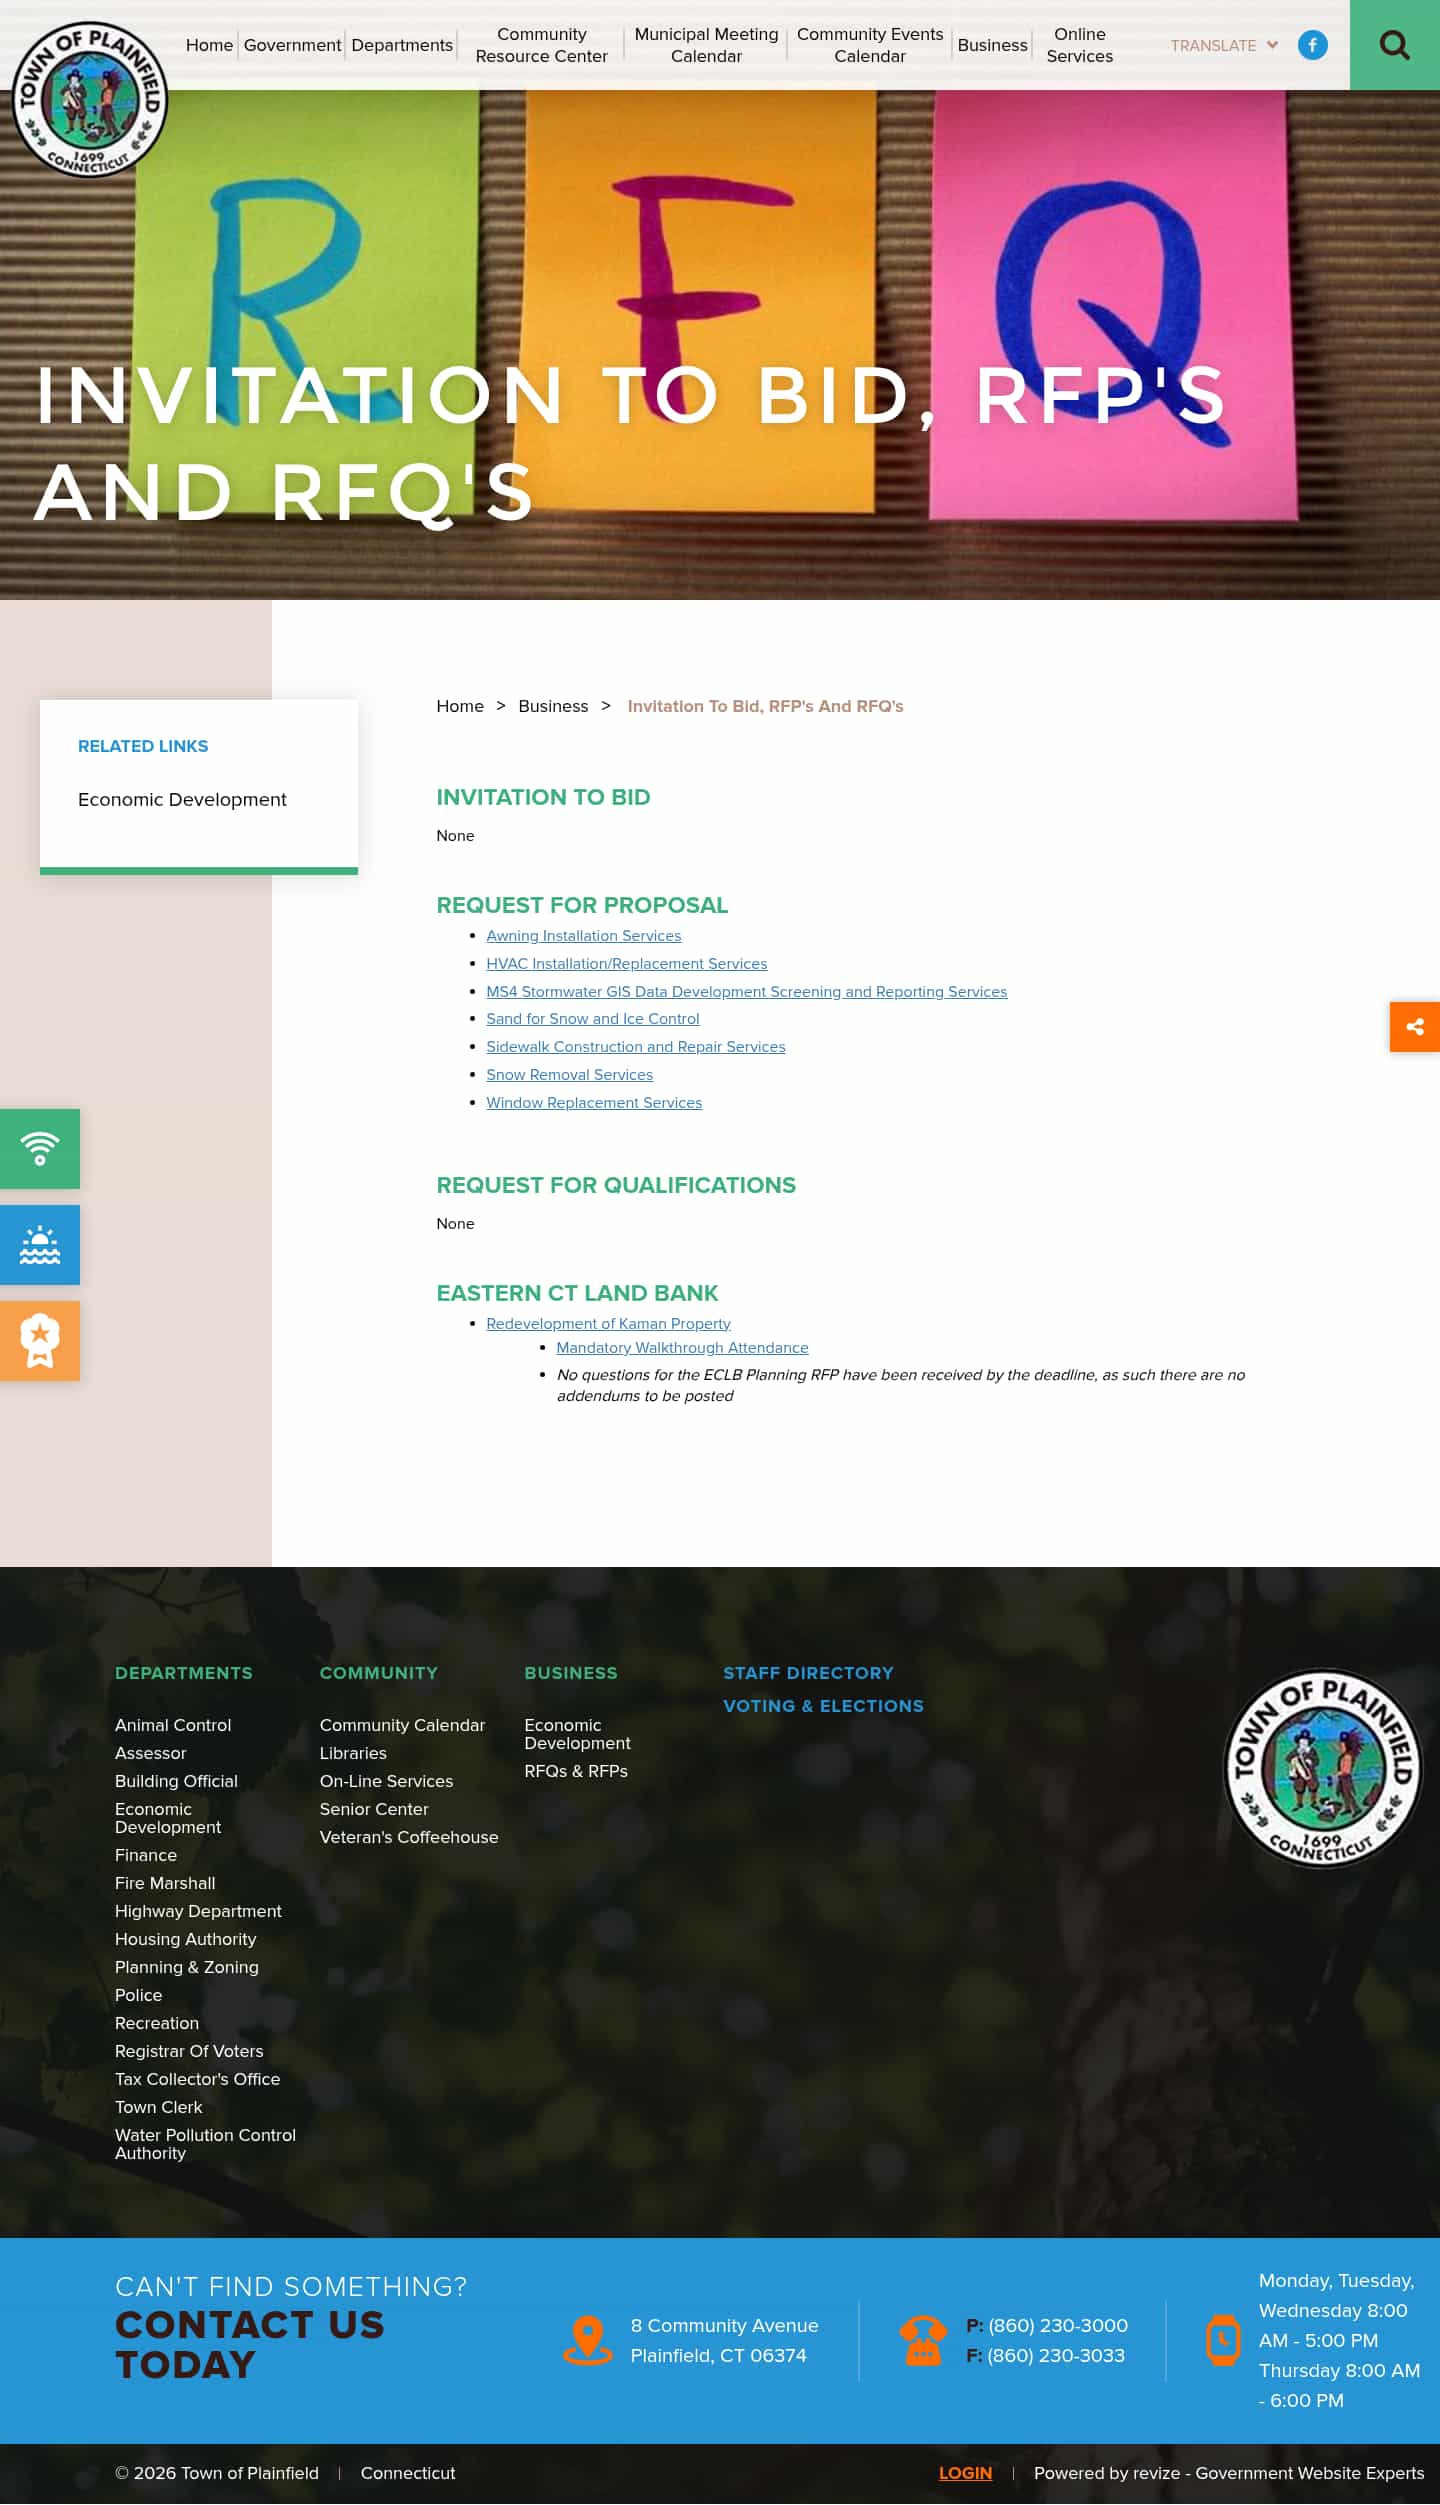Open Sand for Snow and Ice Control
The width and height of the screenshot is (1440, 2505).
coord(592,1019)
